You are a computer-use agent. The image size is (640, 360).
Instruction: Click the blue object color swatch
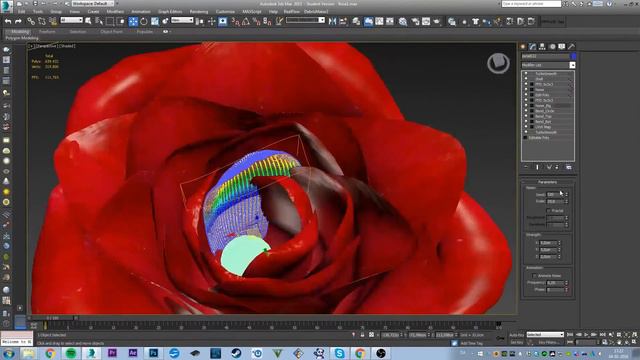573,56
